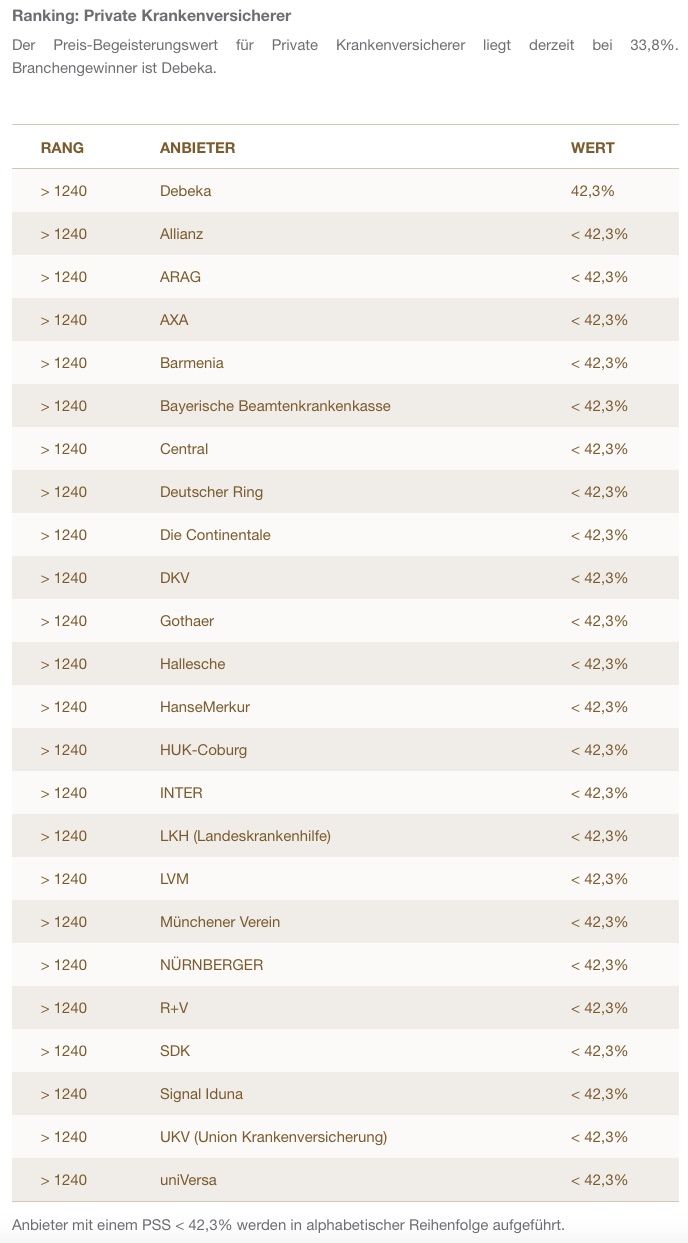688x1243 pixels.
Task: Click the ARAG provider name
Action: click(180, 277)
